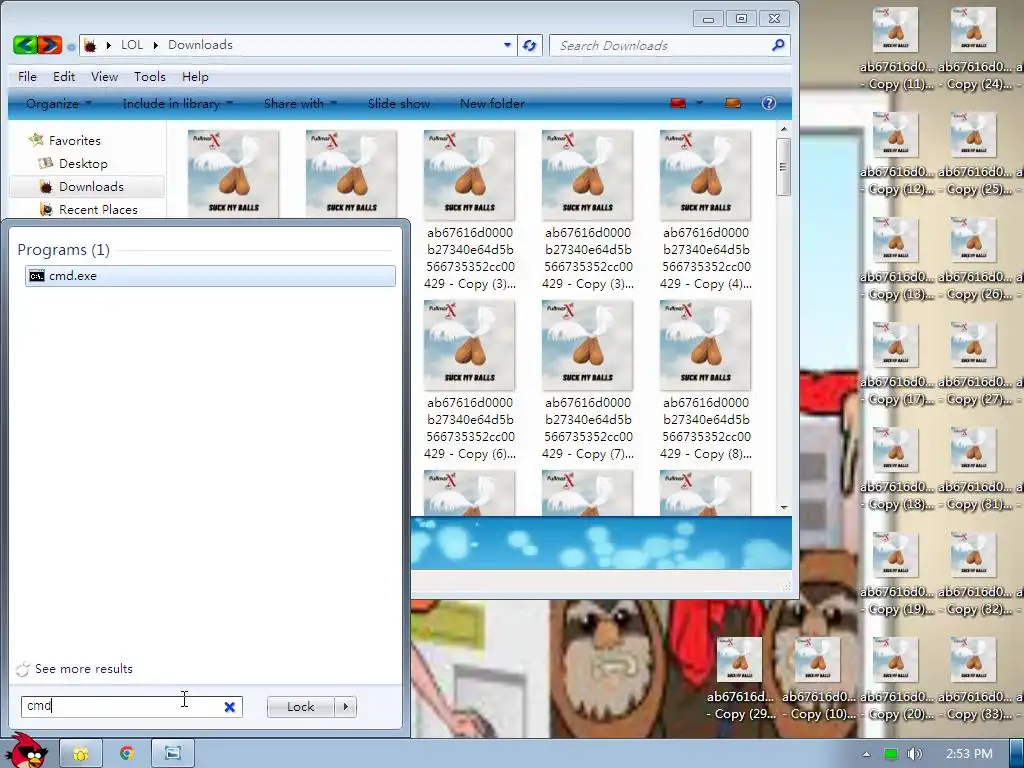
Task: Open Include in library dropdown
Action: (178, 103)
